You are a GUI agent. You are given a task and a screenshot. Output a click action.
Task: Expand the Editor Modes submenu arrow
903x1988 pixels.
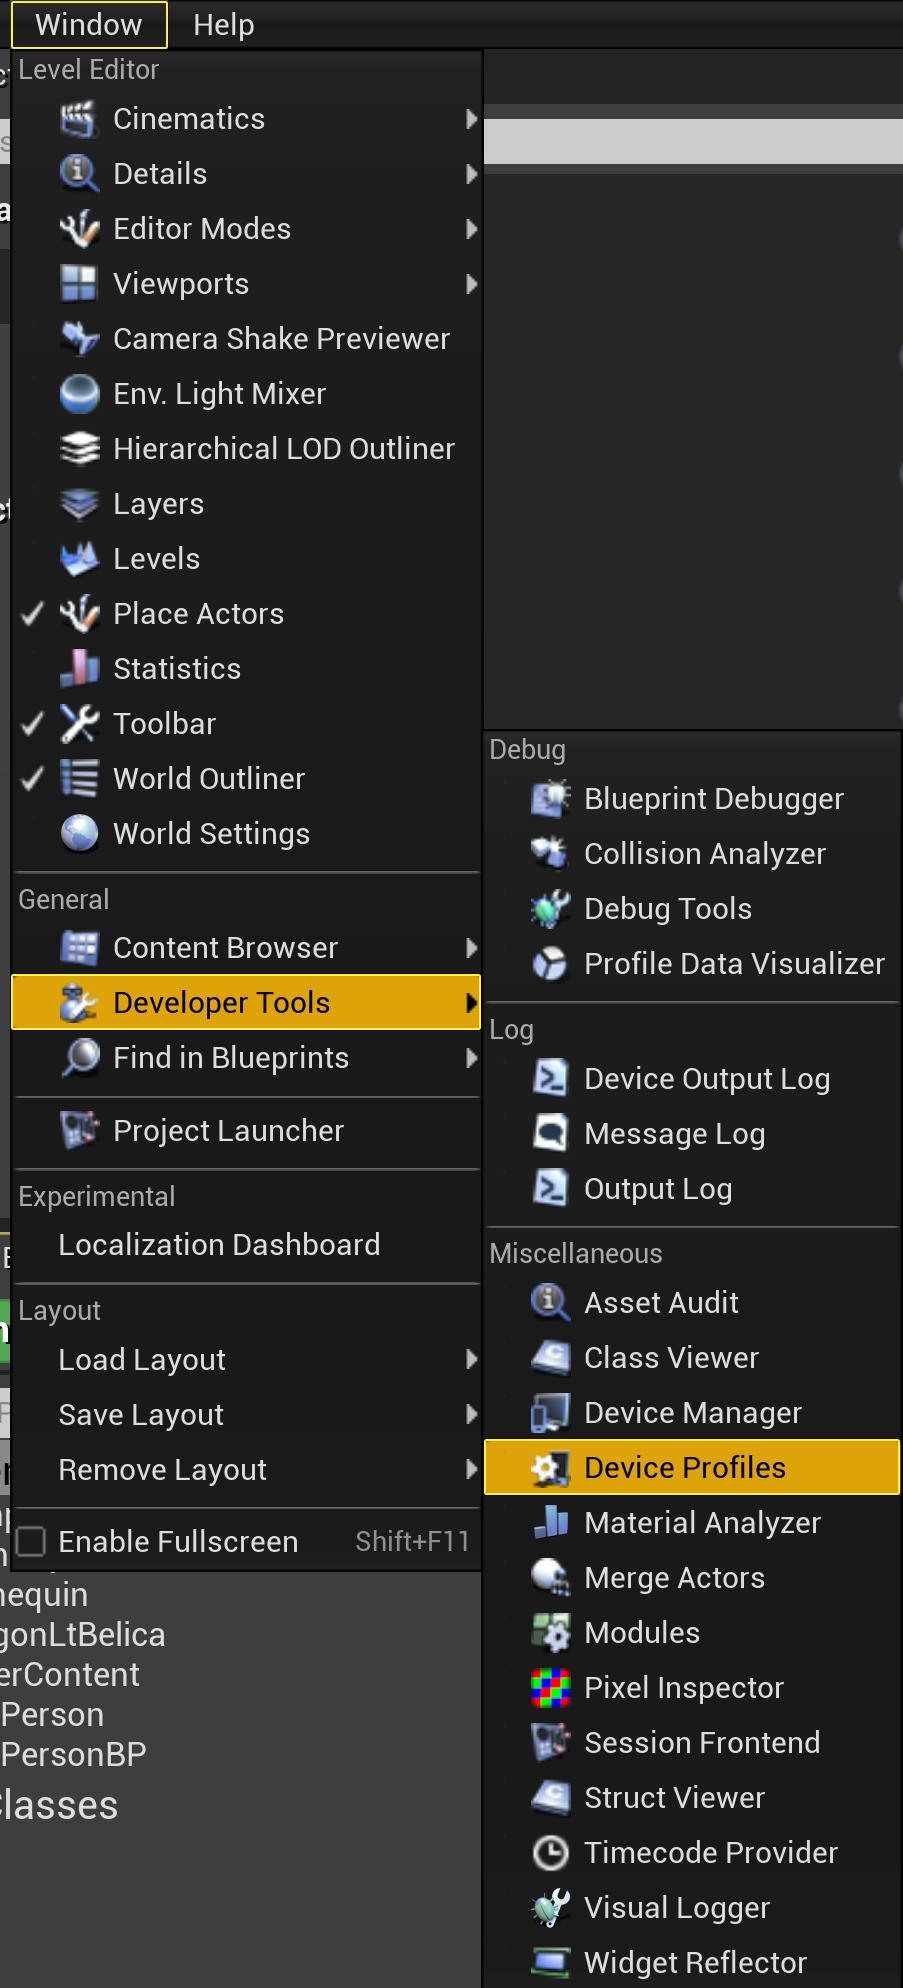pos(471,229)
